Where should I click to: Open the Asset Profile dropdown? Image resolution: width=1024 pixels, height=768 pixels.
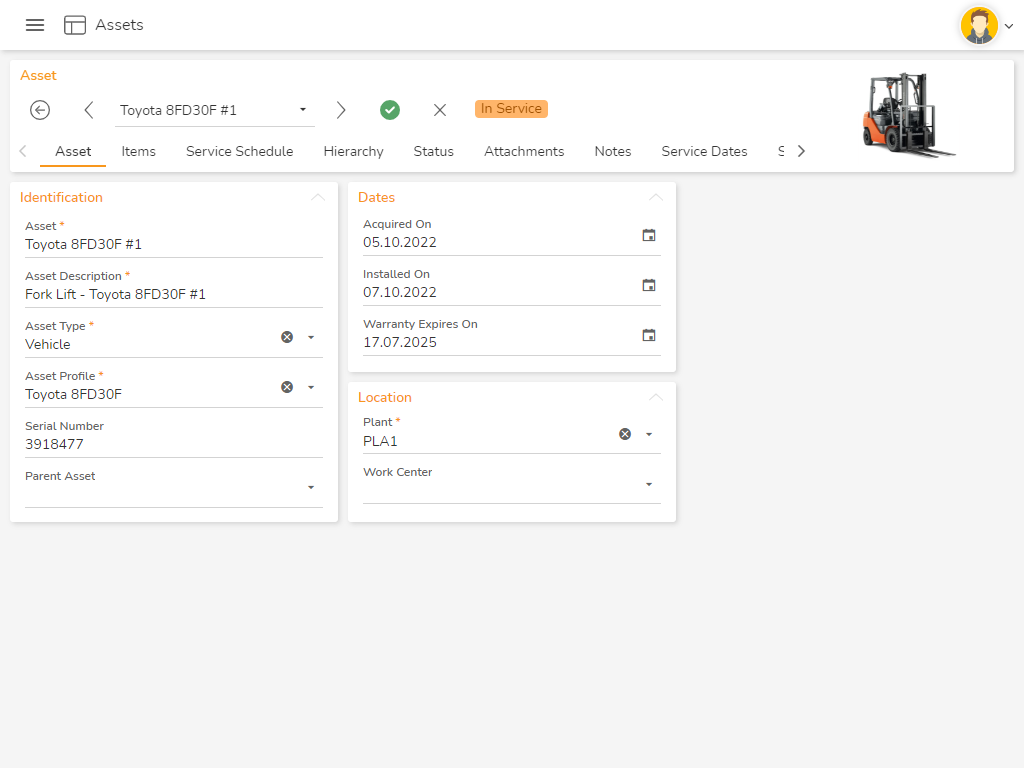point(311,387)
